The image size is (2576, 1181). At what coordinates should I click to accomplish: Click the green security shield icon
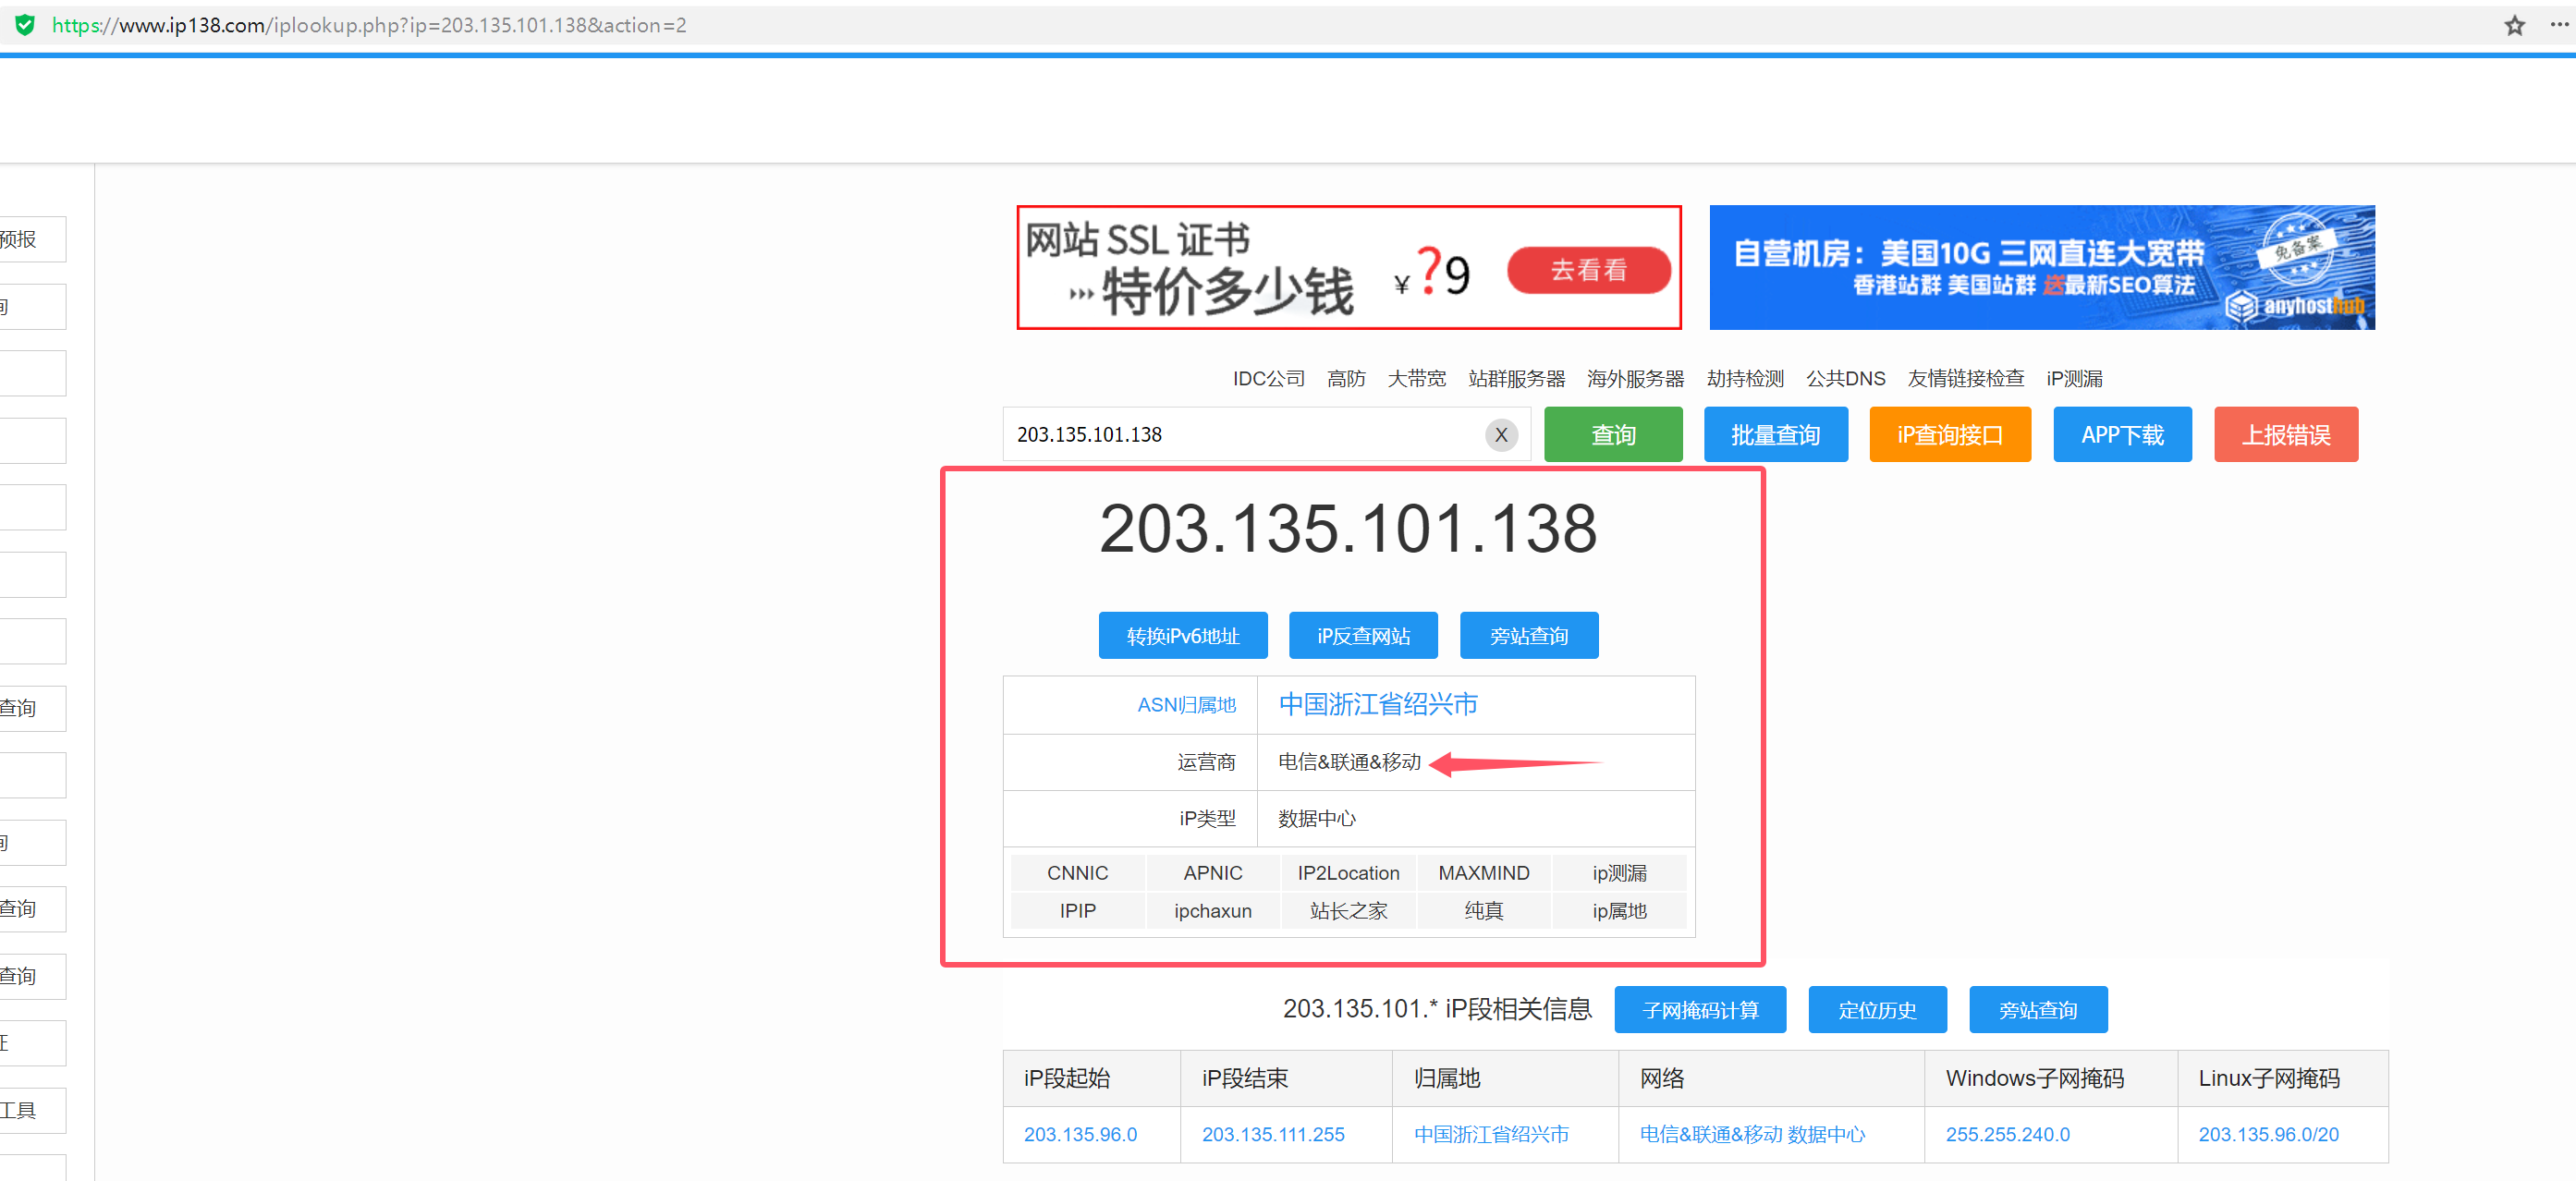pos(25,25)
